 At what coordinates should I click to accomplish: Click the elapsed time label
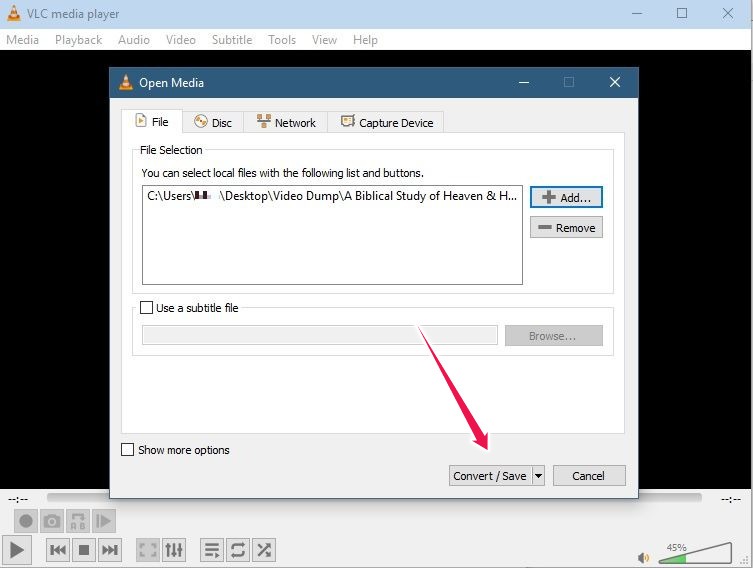(18, 499)
